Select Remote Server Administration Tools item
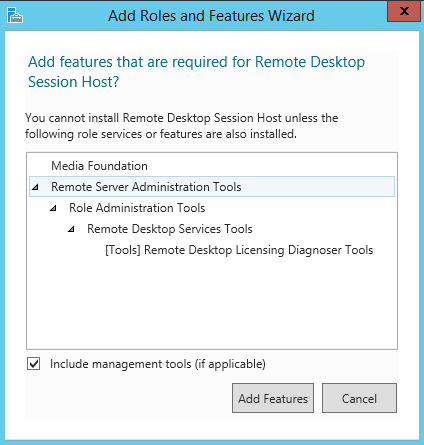Screen dimensions: 424x445 click(x=212, y=187)
